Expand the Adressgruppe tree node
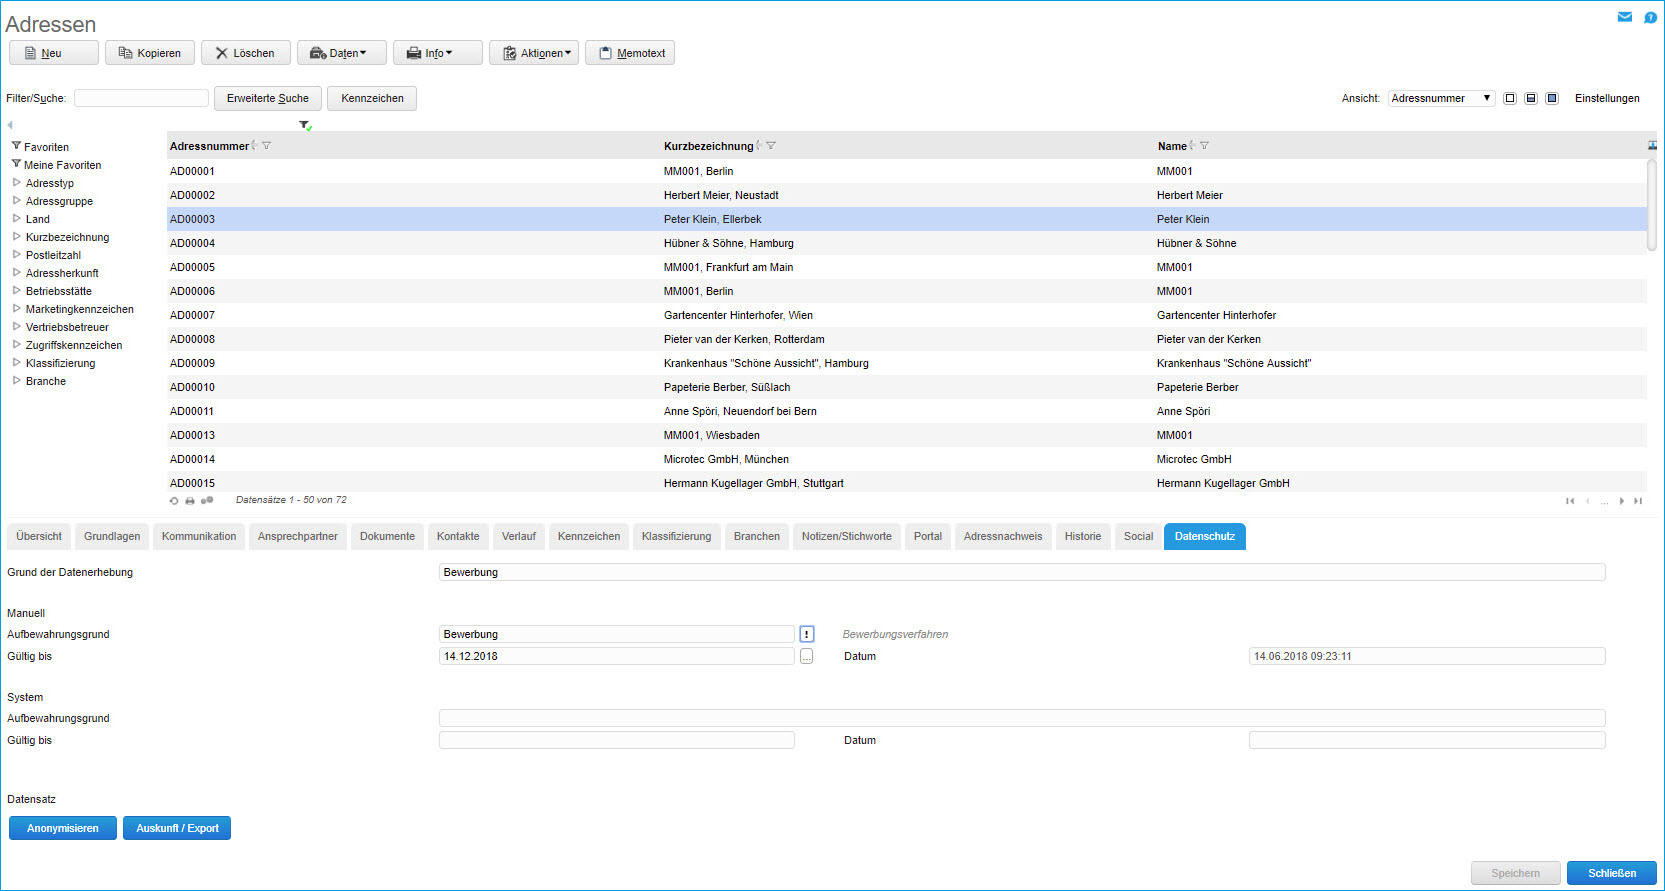 17,201
